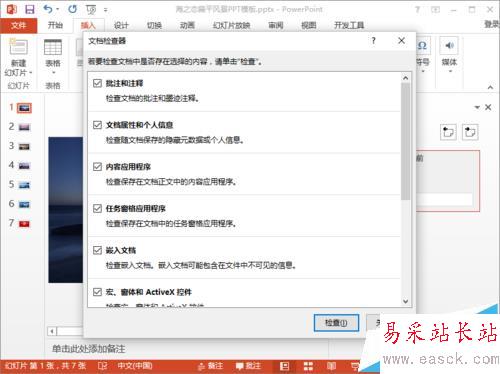Collapse the ribbon with the chevron arrow
500x374 pixels.
[490, 87]
